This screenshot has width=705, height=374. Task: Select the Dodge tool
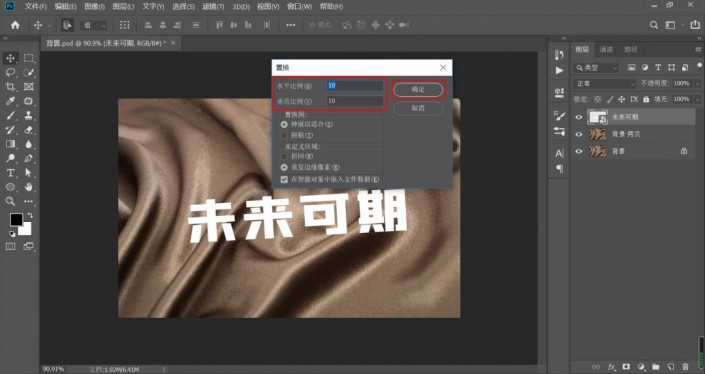pyautogui.click(x=10, y=158)
